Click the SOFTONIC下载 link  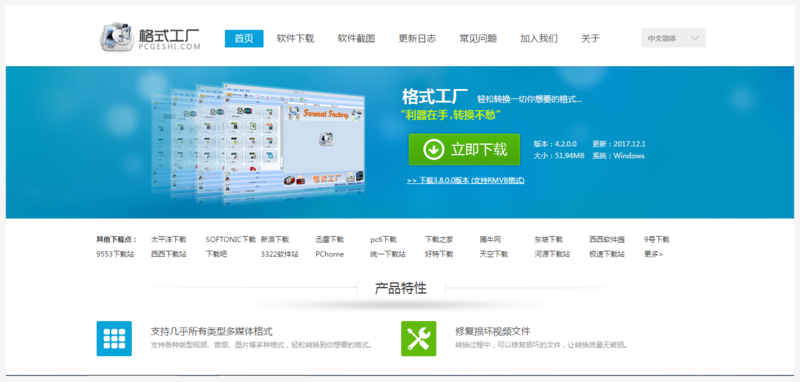[x=231, y=239]
